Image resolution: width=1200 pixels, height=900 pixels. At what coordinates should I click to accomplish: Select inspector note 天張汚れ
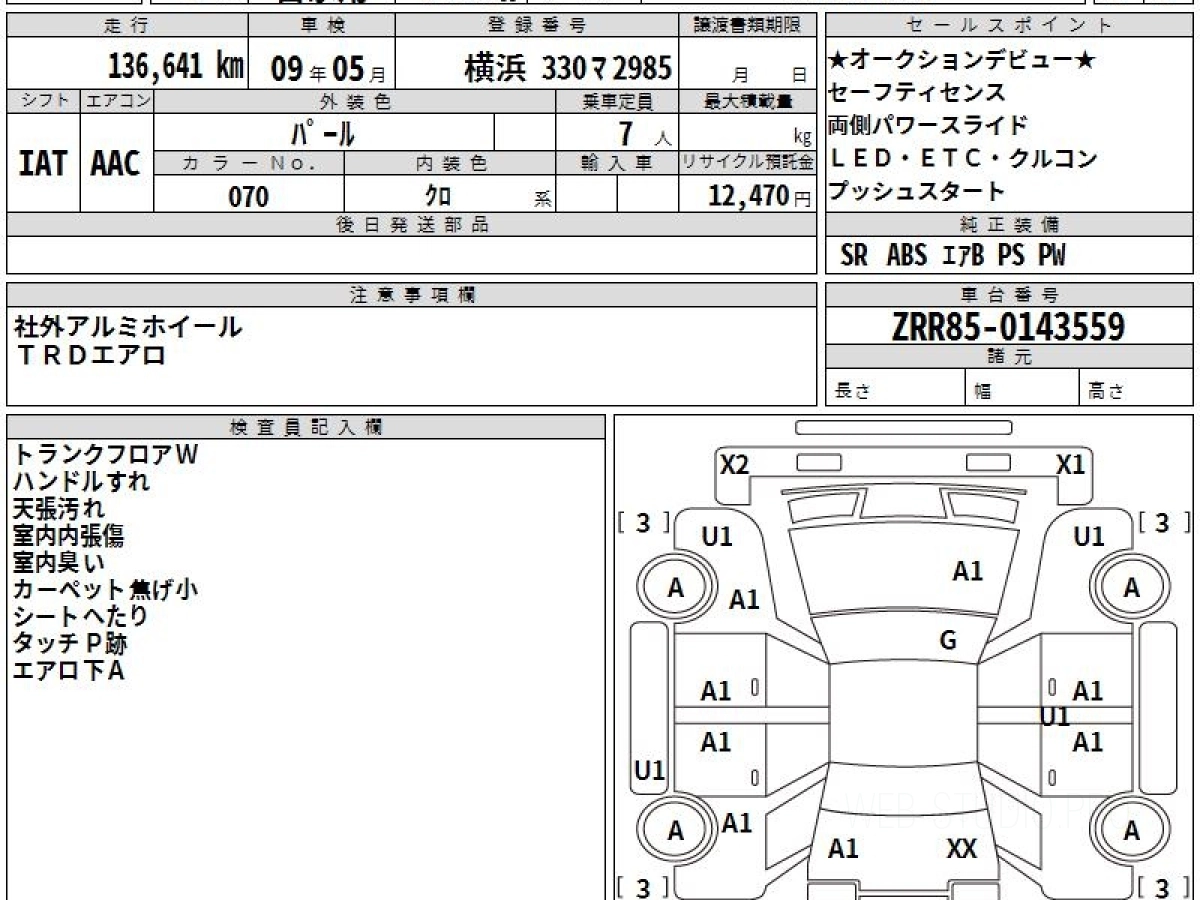[x=58, y=508]
